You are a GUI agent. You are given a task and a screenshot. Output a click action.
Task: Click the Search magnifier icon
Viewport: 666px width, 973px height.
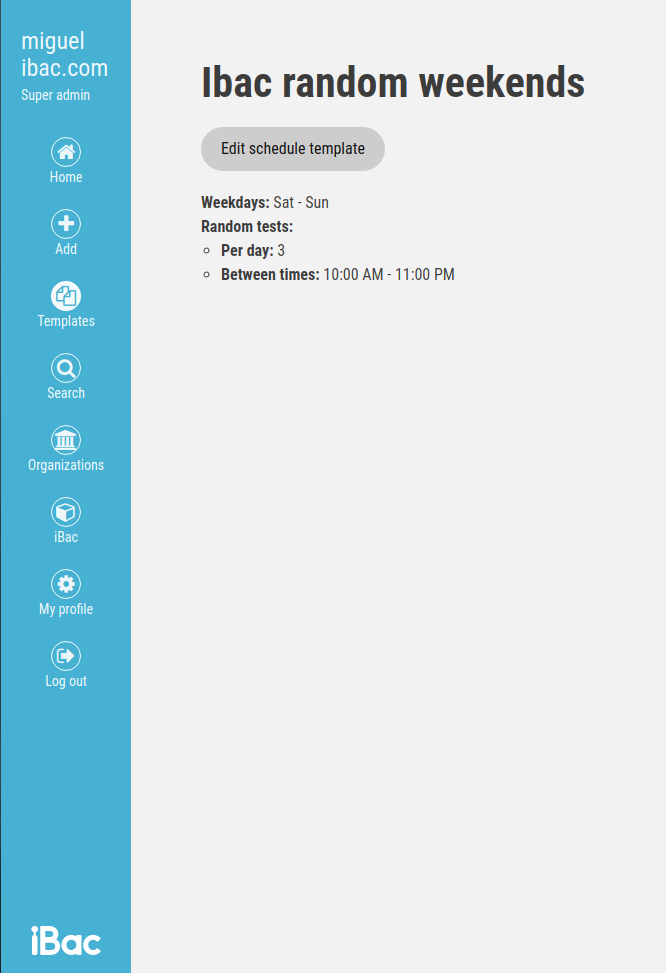[66, 368]
